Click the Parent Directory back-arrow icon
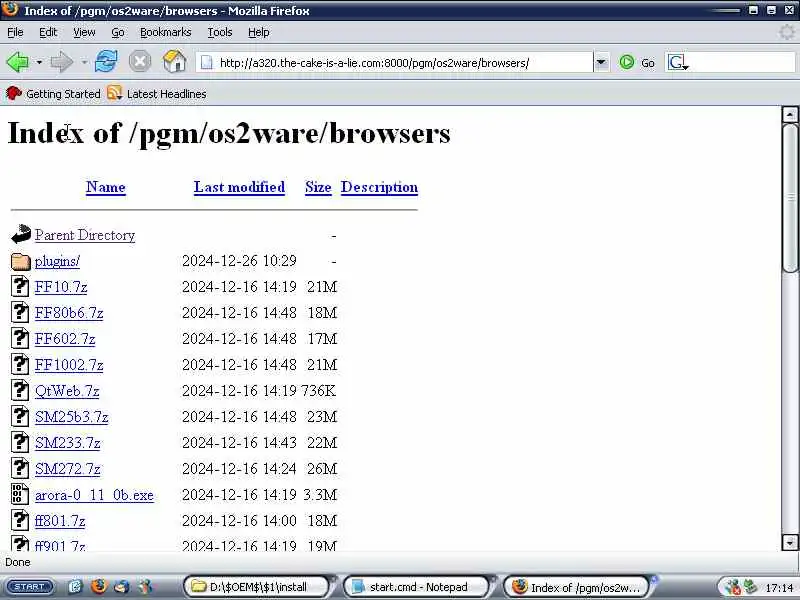 pos(20,235)
